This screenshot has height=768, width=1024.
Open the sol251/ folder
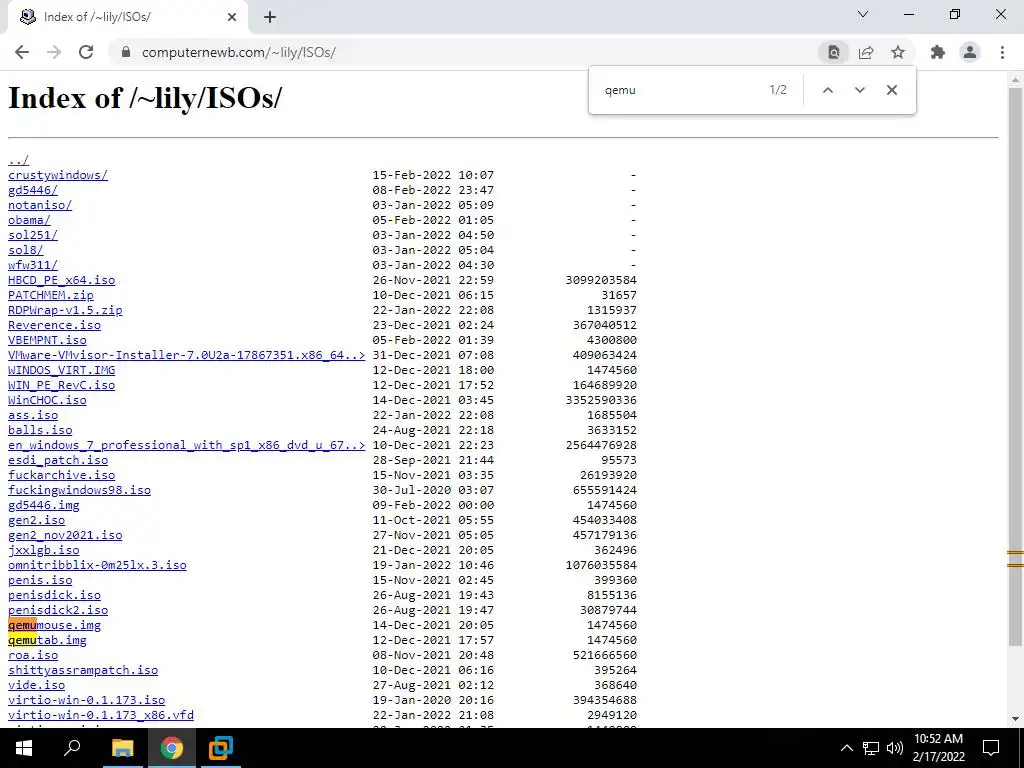point(33,235)
